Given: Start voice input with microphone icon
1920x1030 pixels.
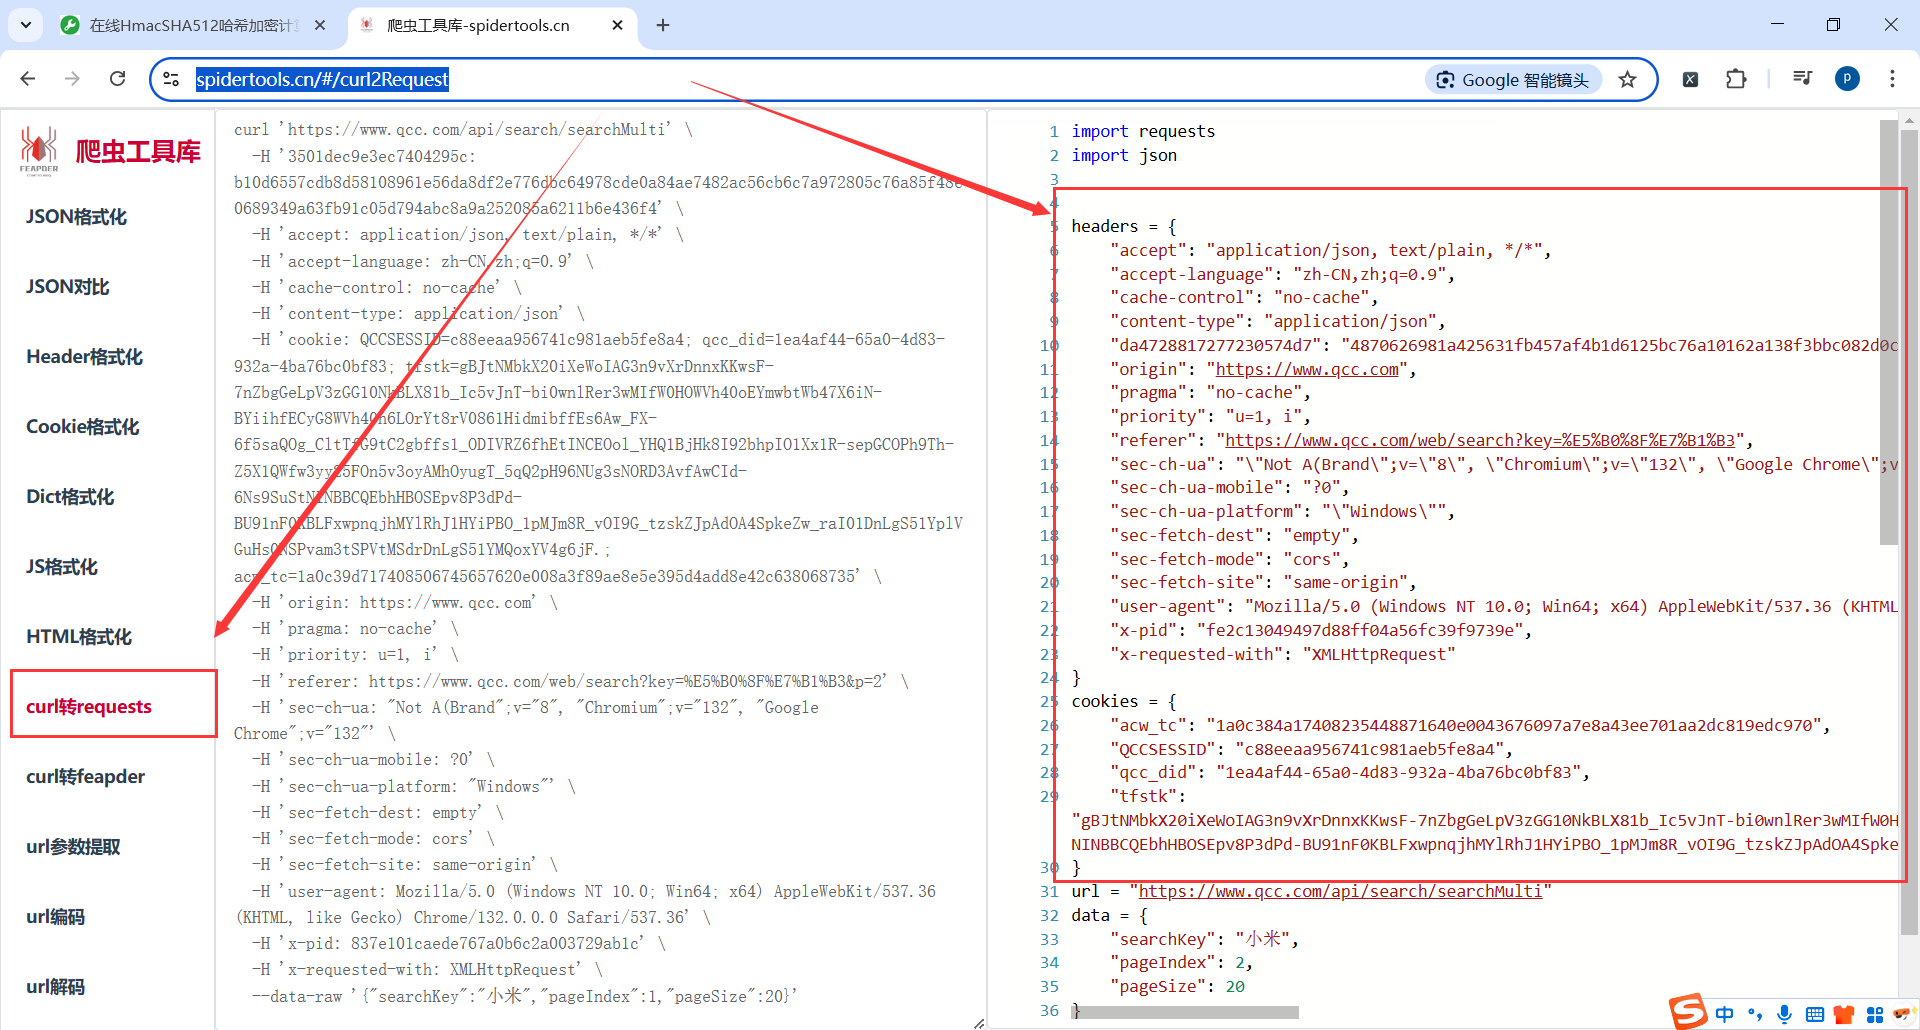Looking at the screenshot, I should 1785,1015.
